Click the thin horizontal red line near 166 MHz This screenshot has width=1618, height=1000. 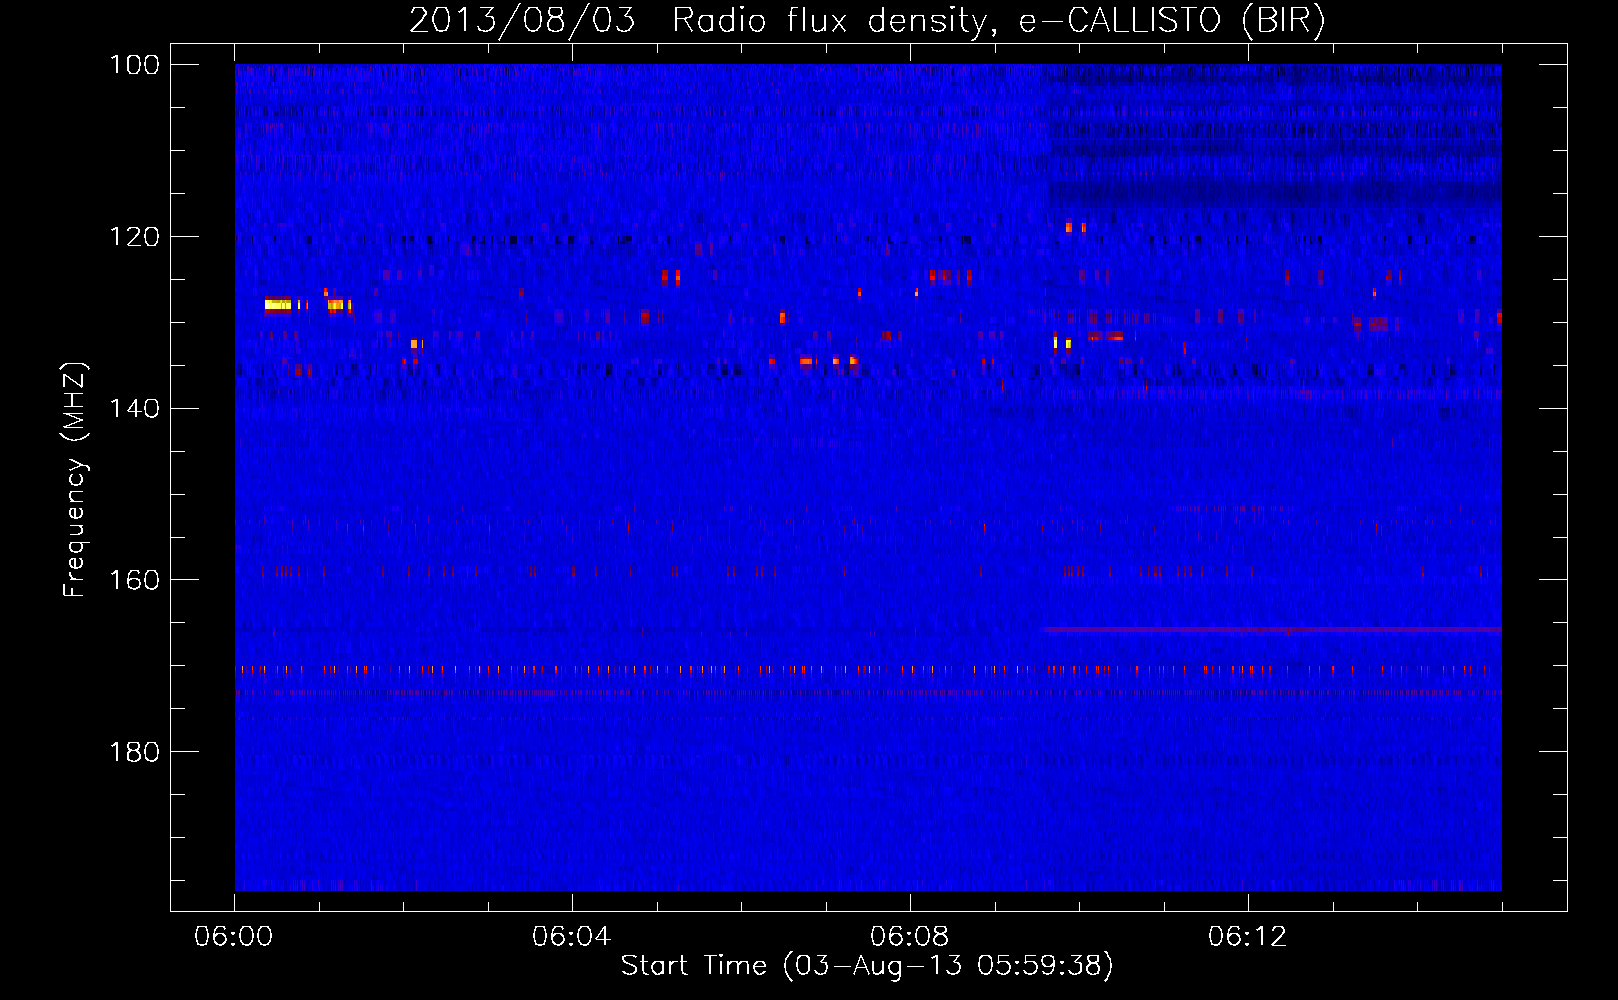[1272, 630]
